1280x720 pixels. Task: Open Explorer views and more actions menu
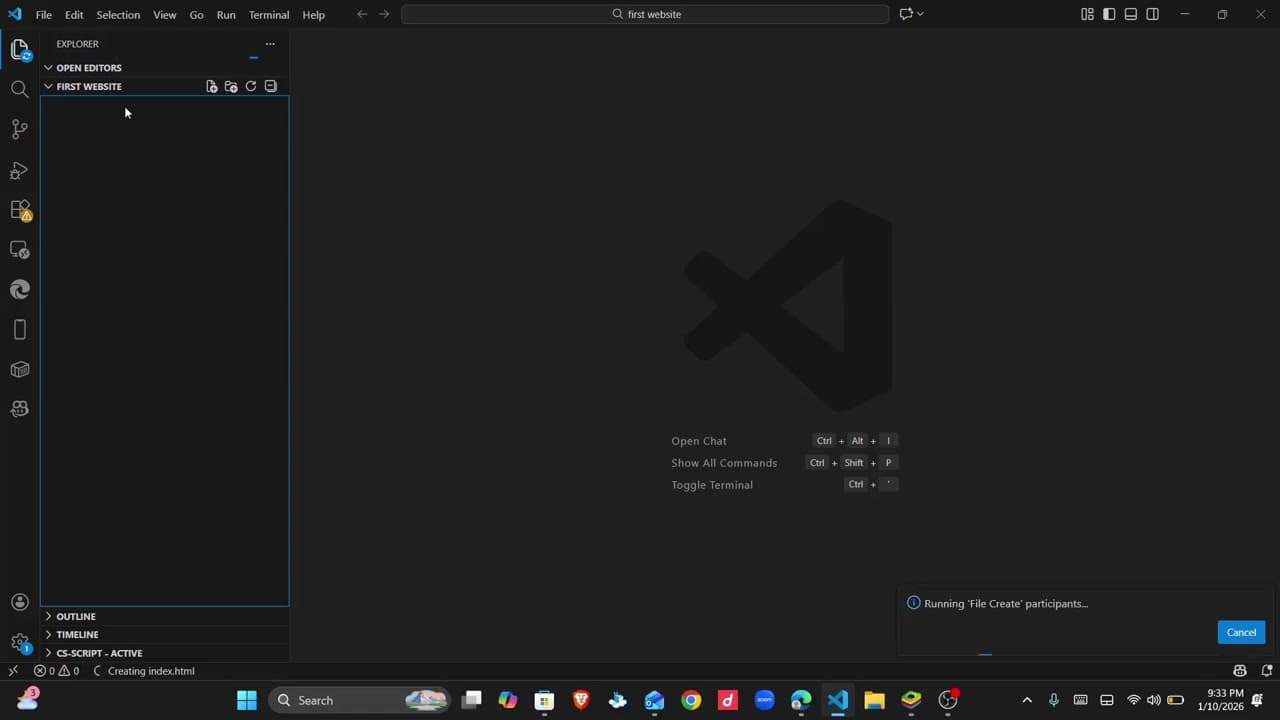(270, 44)
